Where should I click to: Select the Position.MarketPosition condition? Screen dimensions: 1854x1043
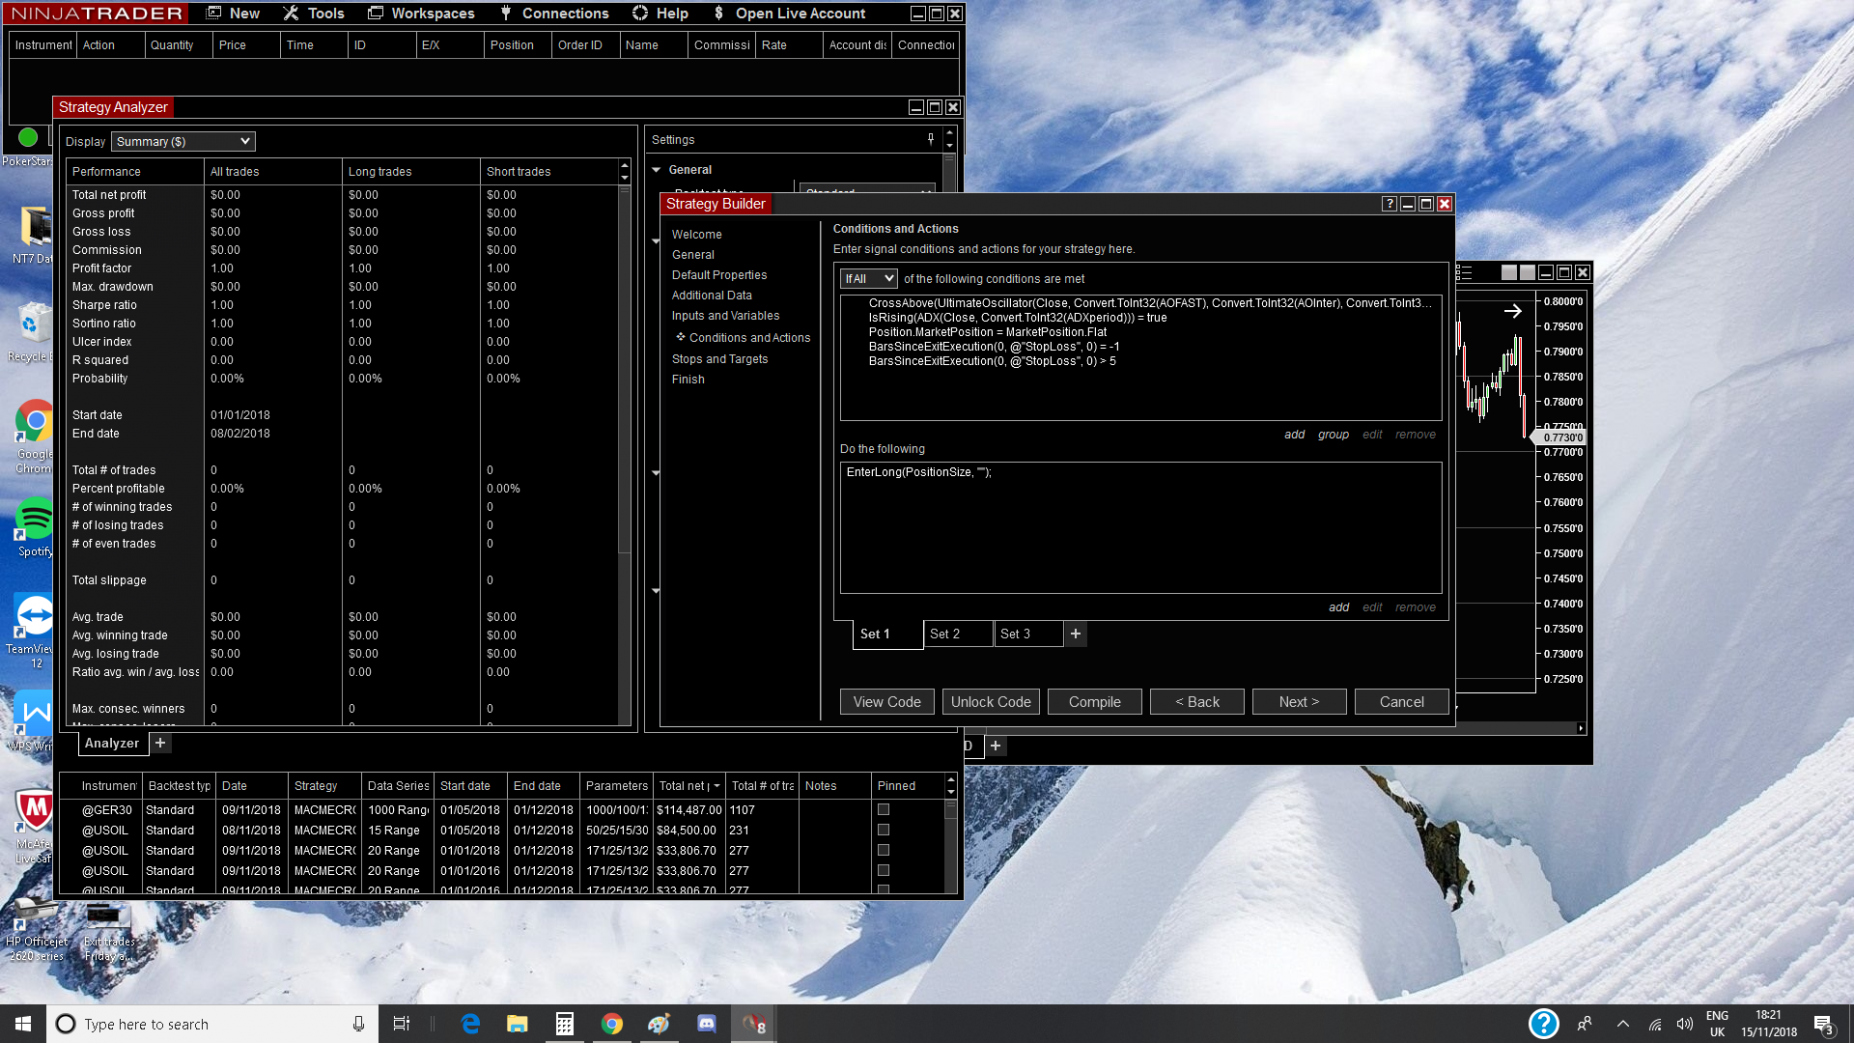(x=987, y=332)
